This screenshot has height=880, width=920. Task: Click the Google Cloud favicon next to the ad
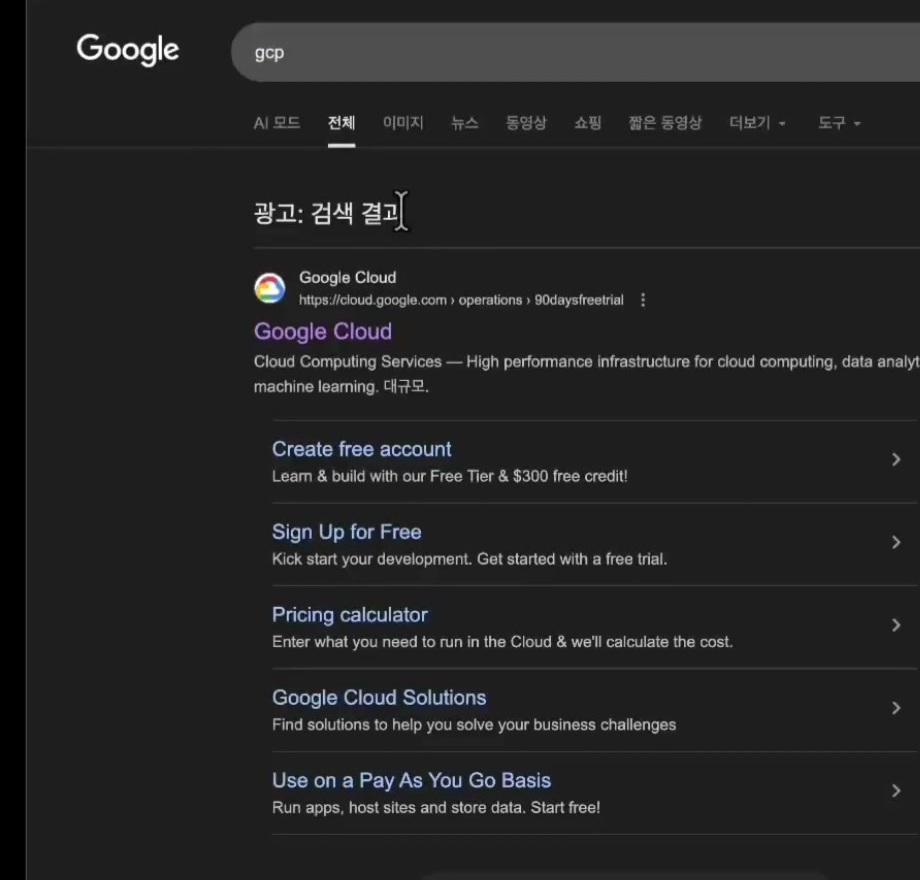coord(269,286)
